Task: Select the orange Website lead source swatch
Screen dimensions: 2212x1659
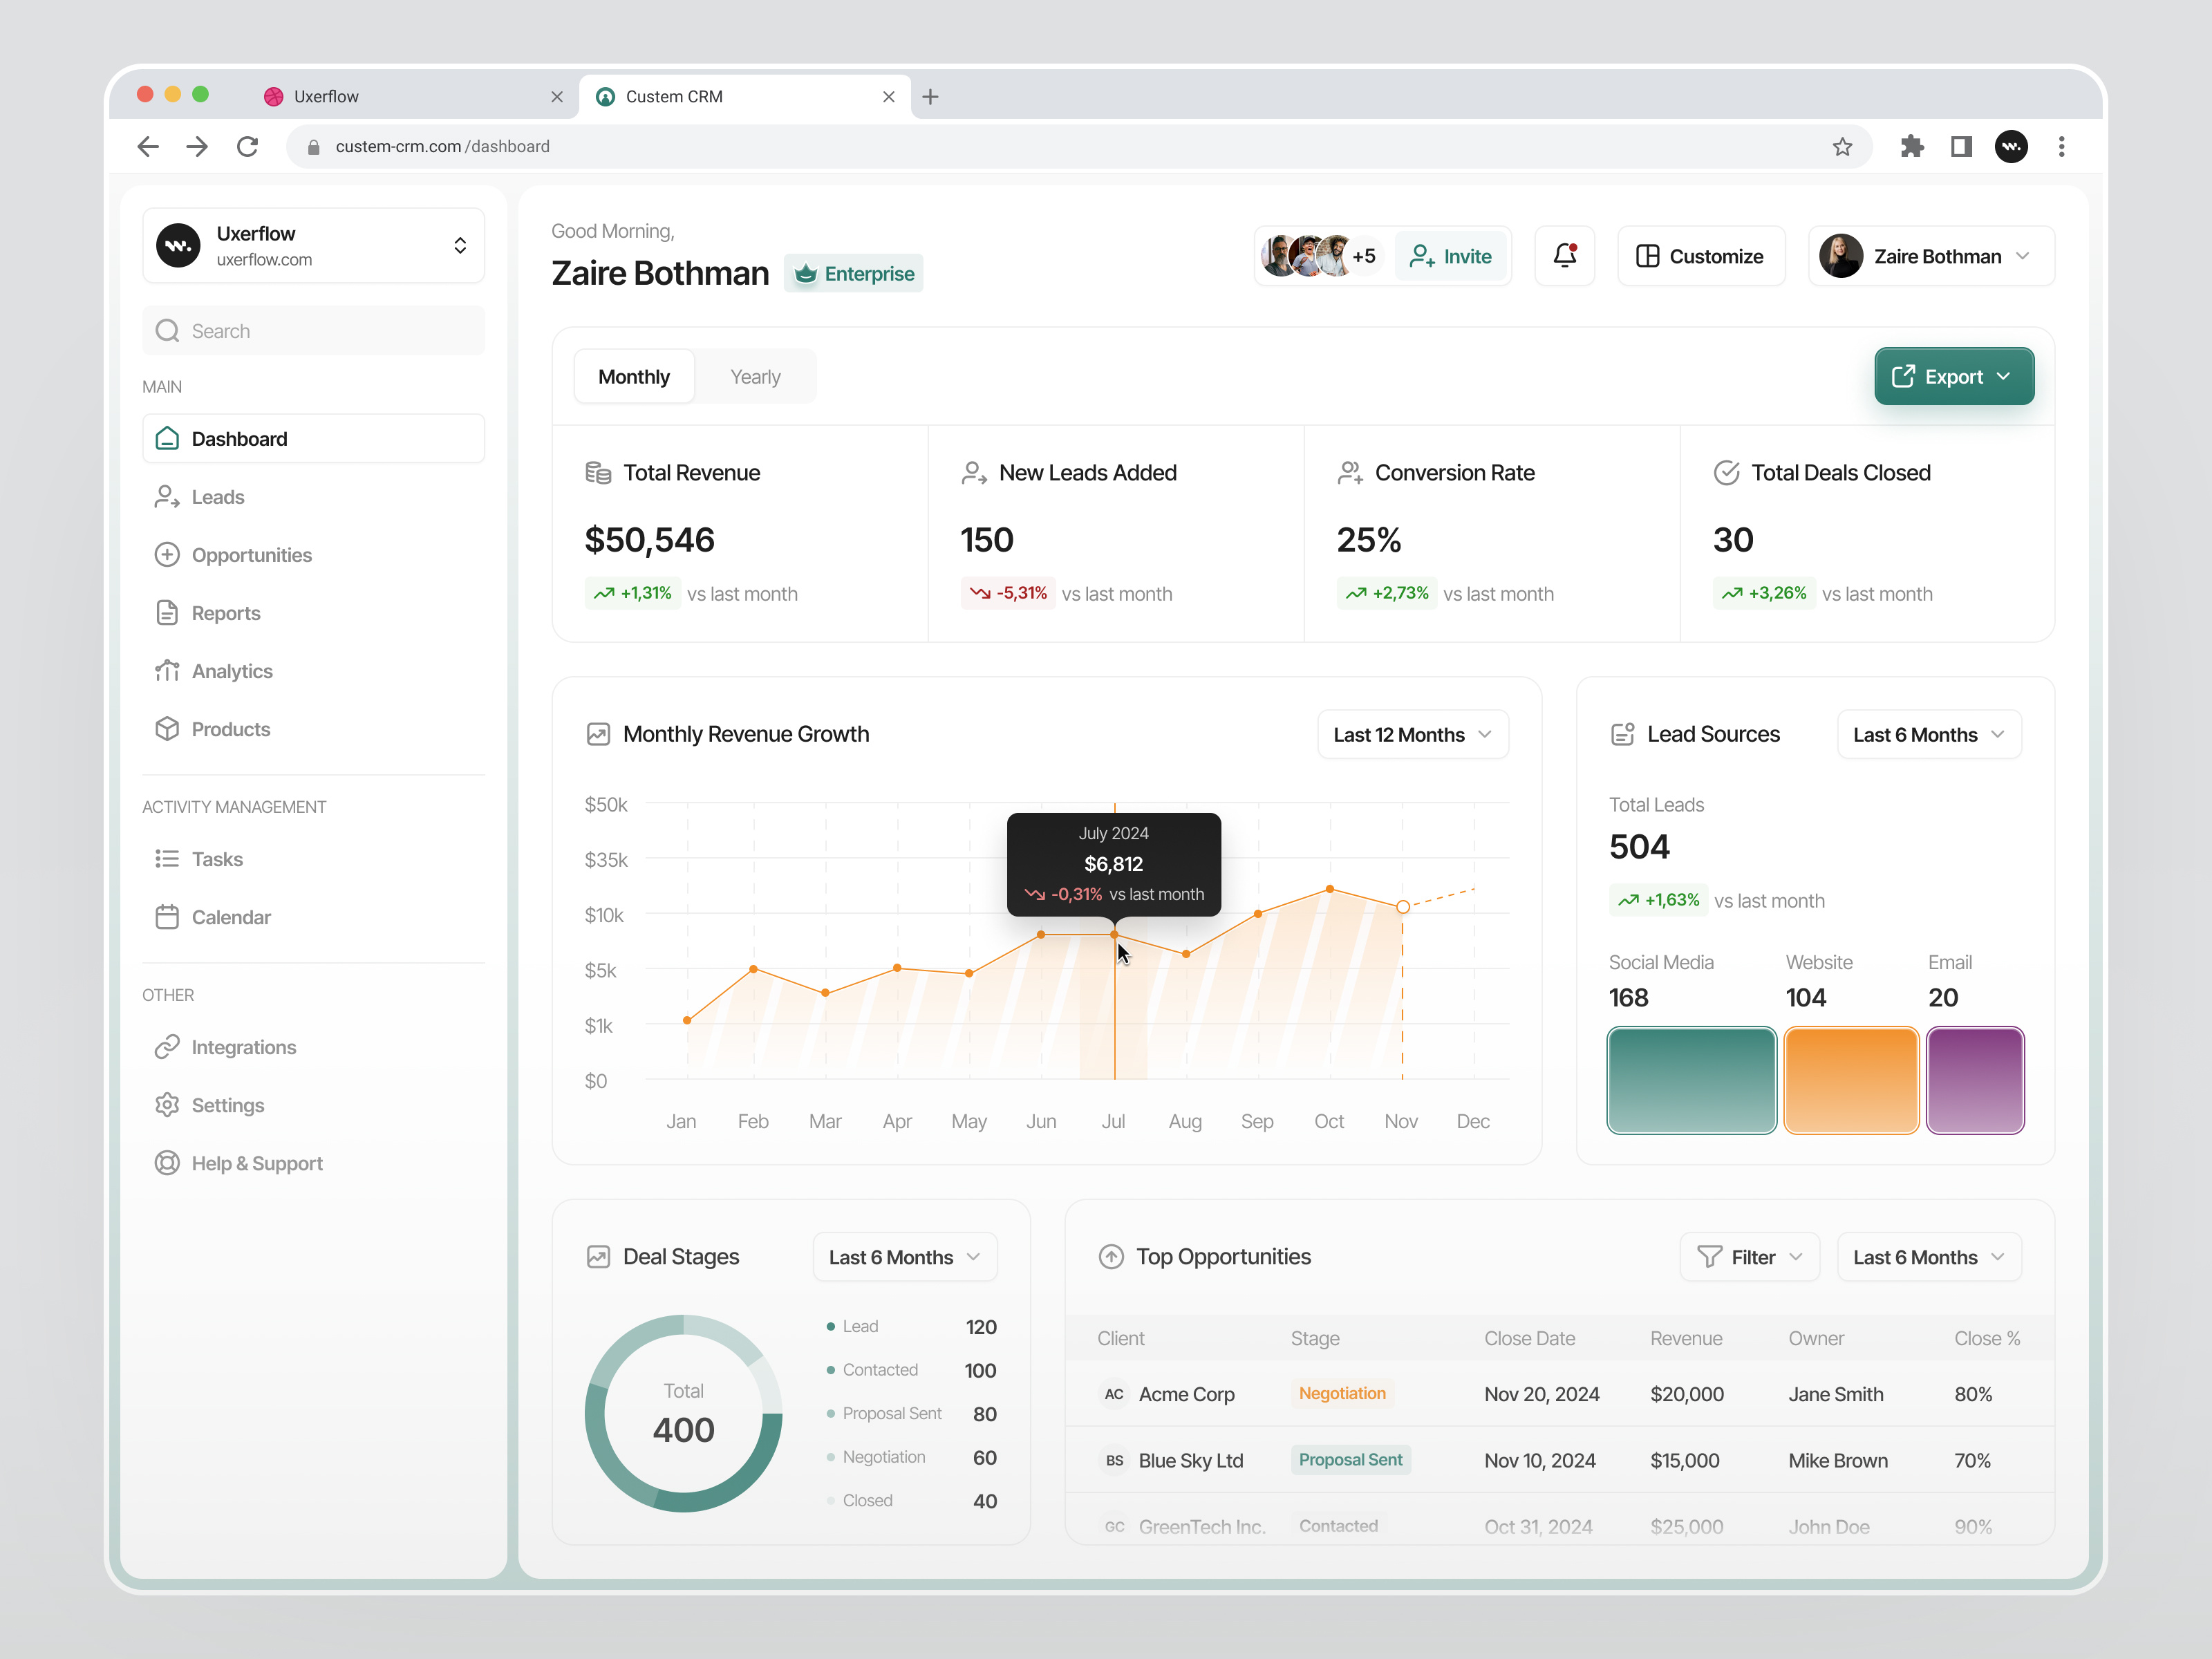Action: (1850, 1080)
